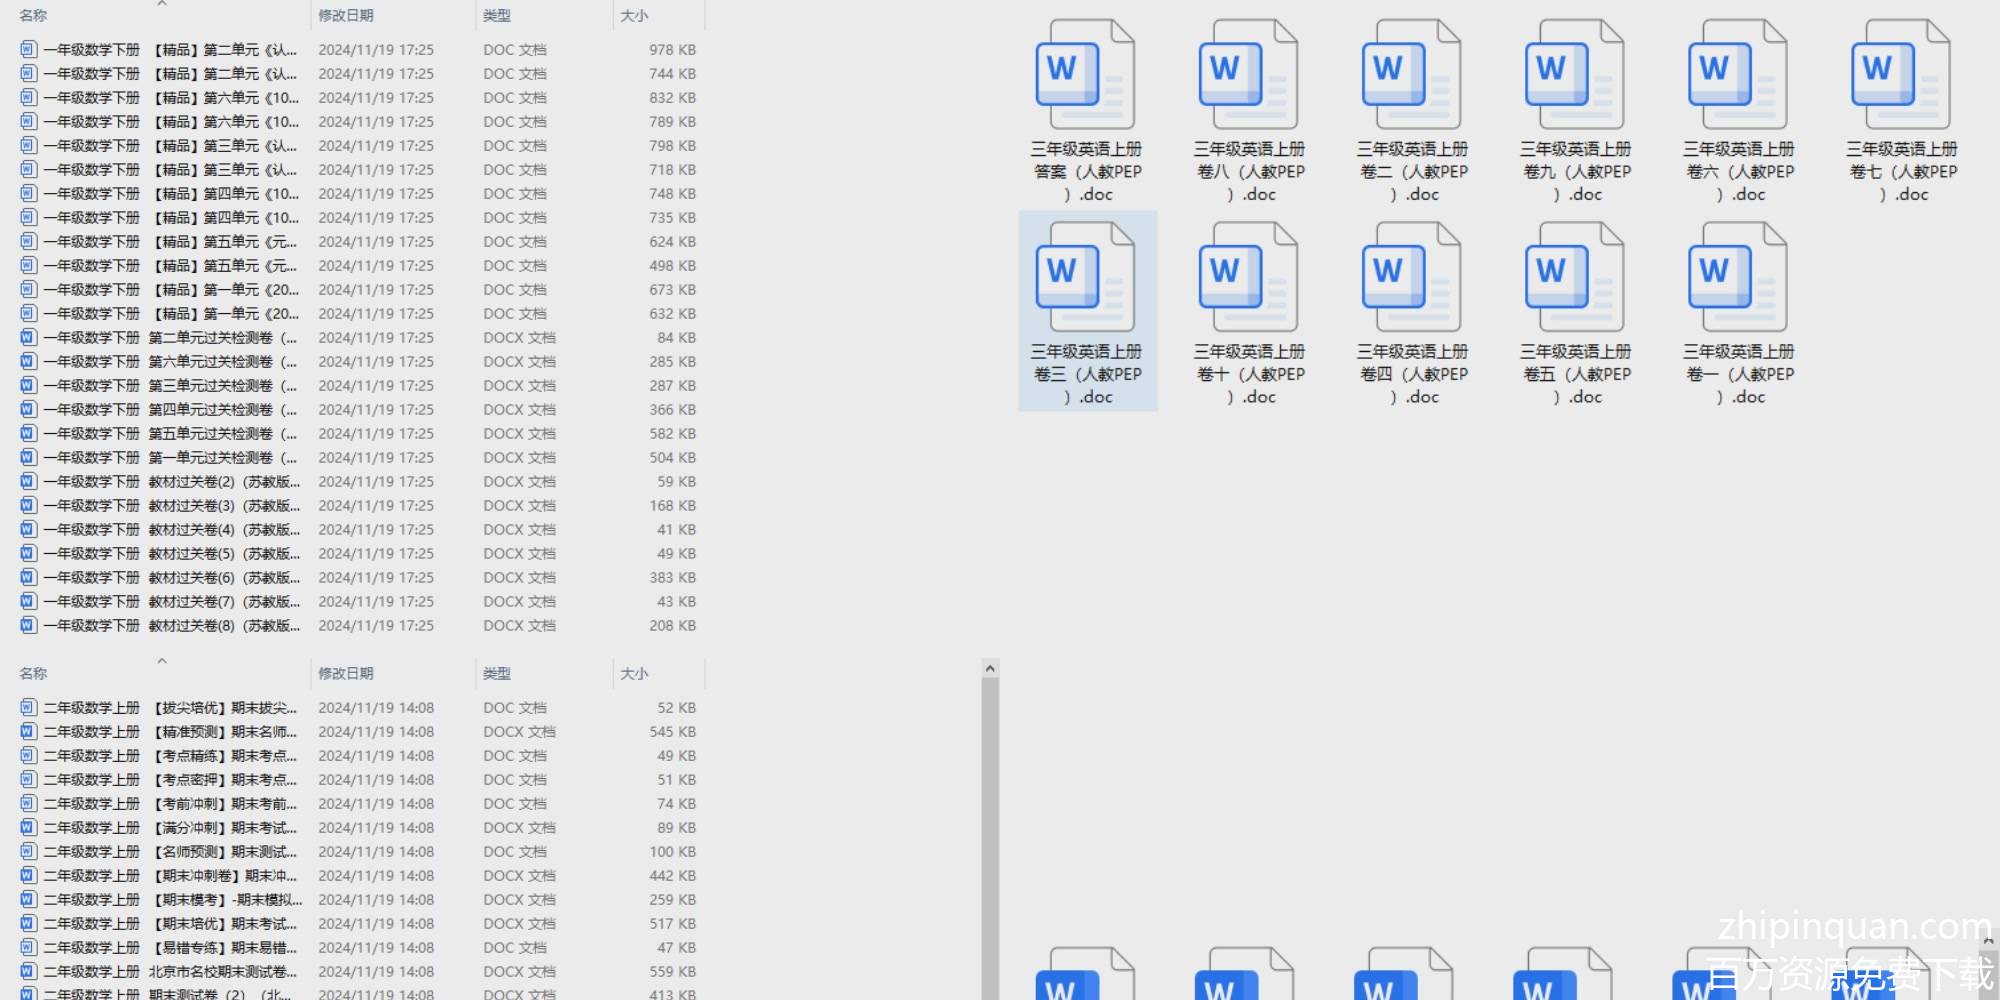Select the 一年级数学下册 第二单元过关检测卷 file row
This screenshot has height=1000, width=2000.
(x=170, y=338)
